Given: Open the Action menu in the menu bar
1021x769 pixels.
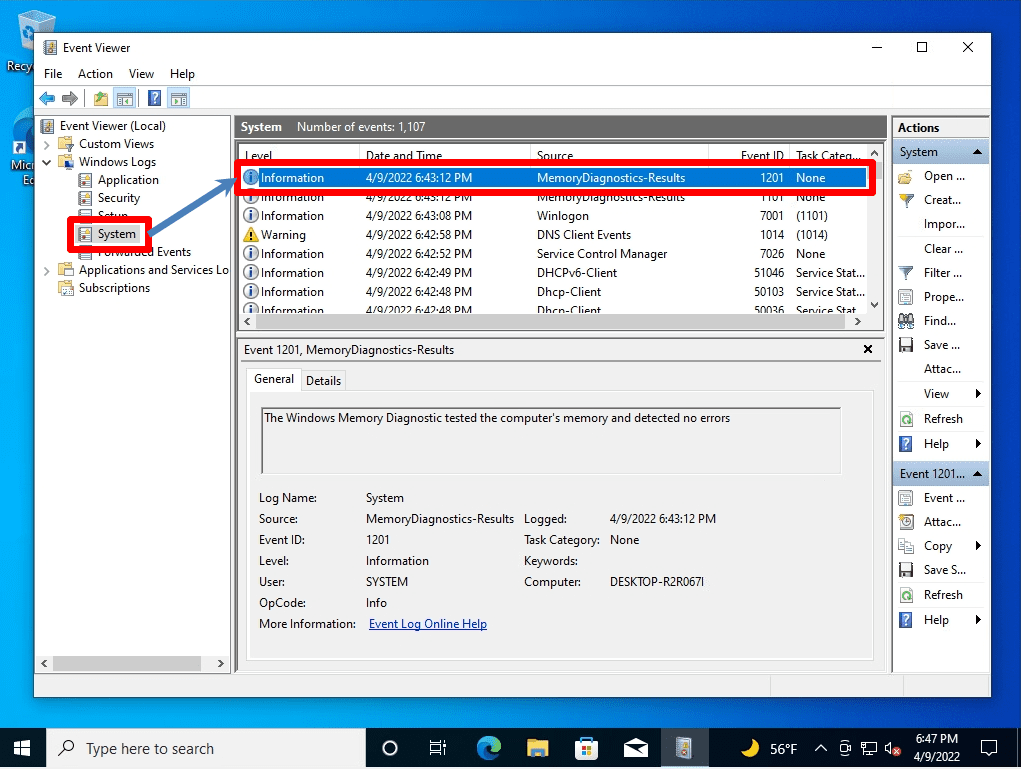Looking at the screenshot, I should [95, 73].
